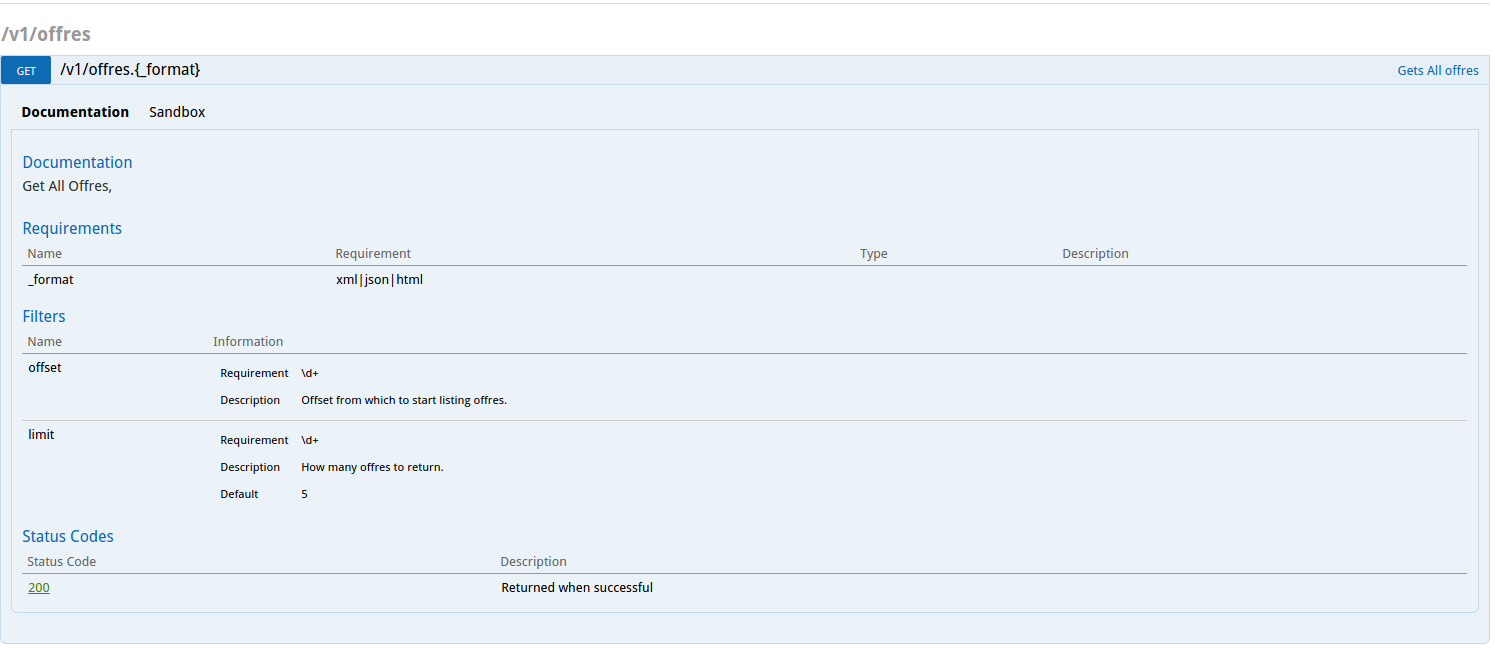
Task: Click the limit filter name
Action: (41, 435)
